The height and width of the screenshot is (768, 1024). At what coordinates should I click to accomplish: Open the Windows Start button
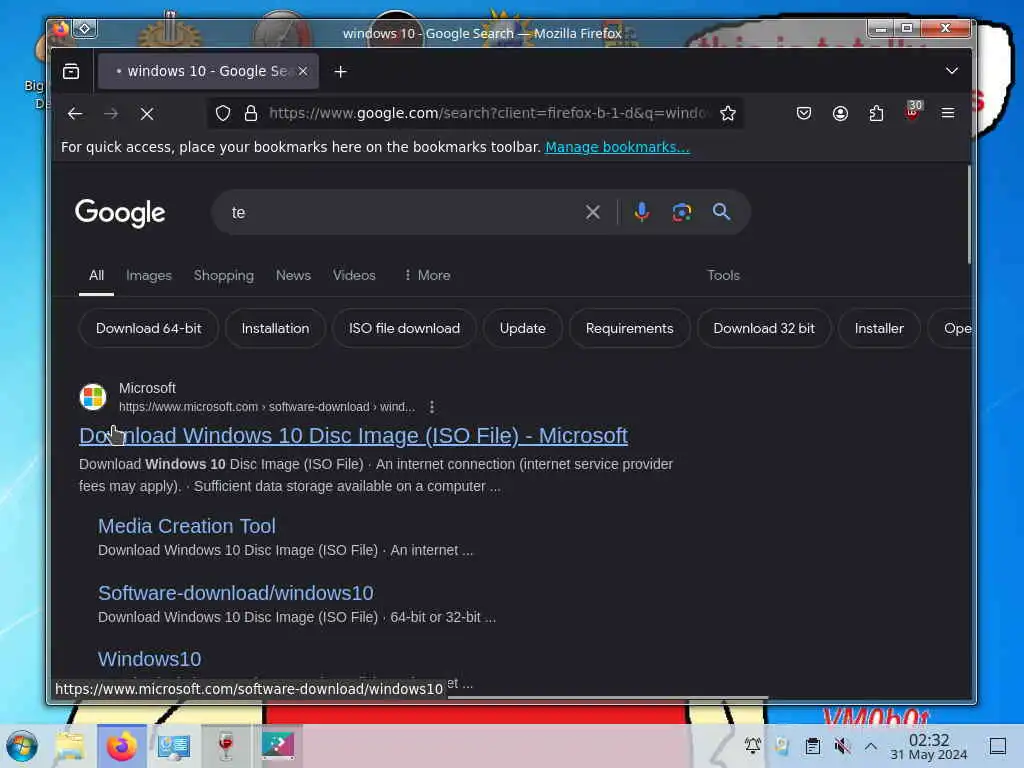pos(22,746)
